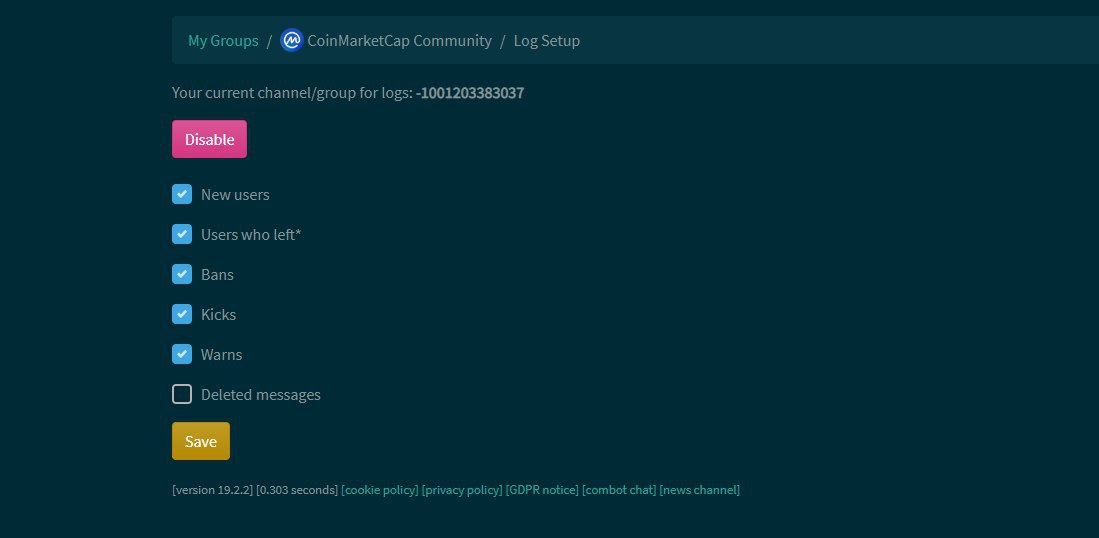Image resolution: width=1099 pixels, height=538 pixels.
Task: Click the version 19.2.2 footer text
Action: click(212, 490)
